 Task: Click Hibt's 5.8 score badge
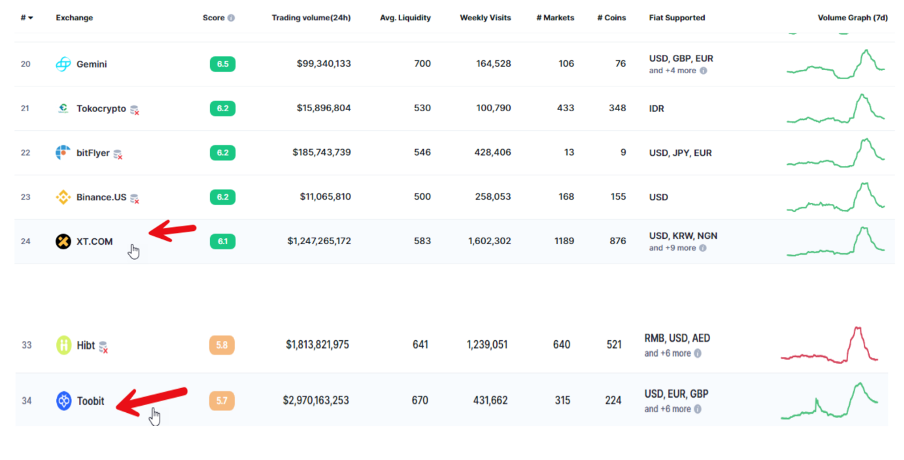point(222,345)
